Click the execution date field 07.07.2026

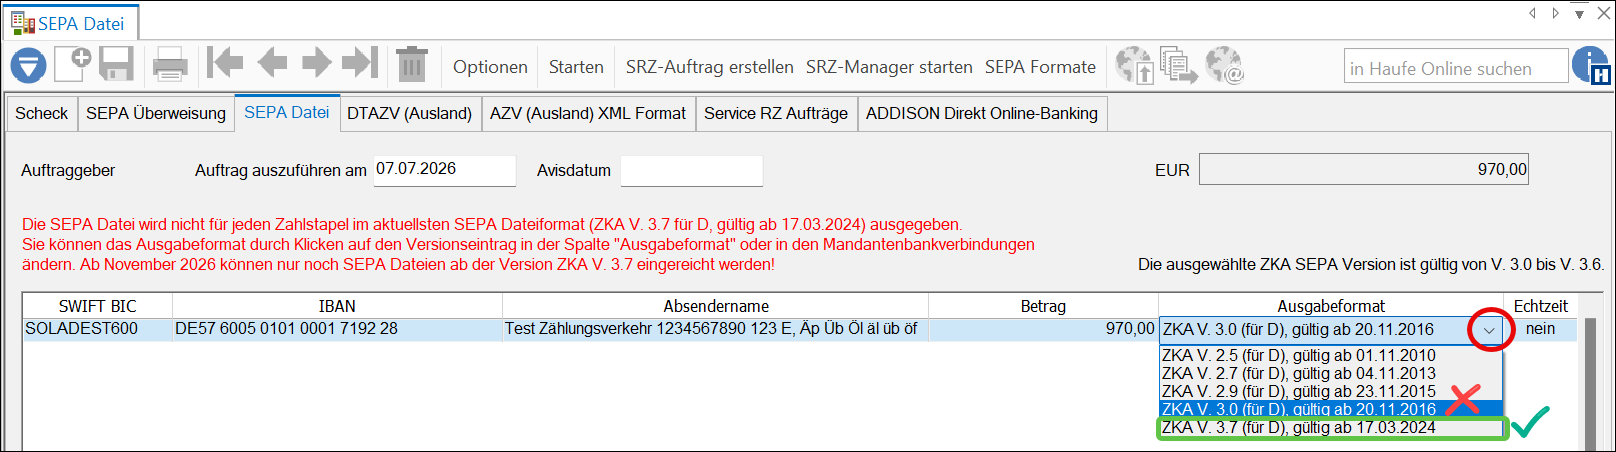coord(445,170)
